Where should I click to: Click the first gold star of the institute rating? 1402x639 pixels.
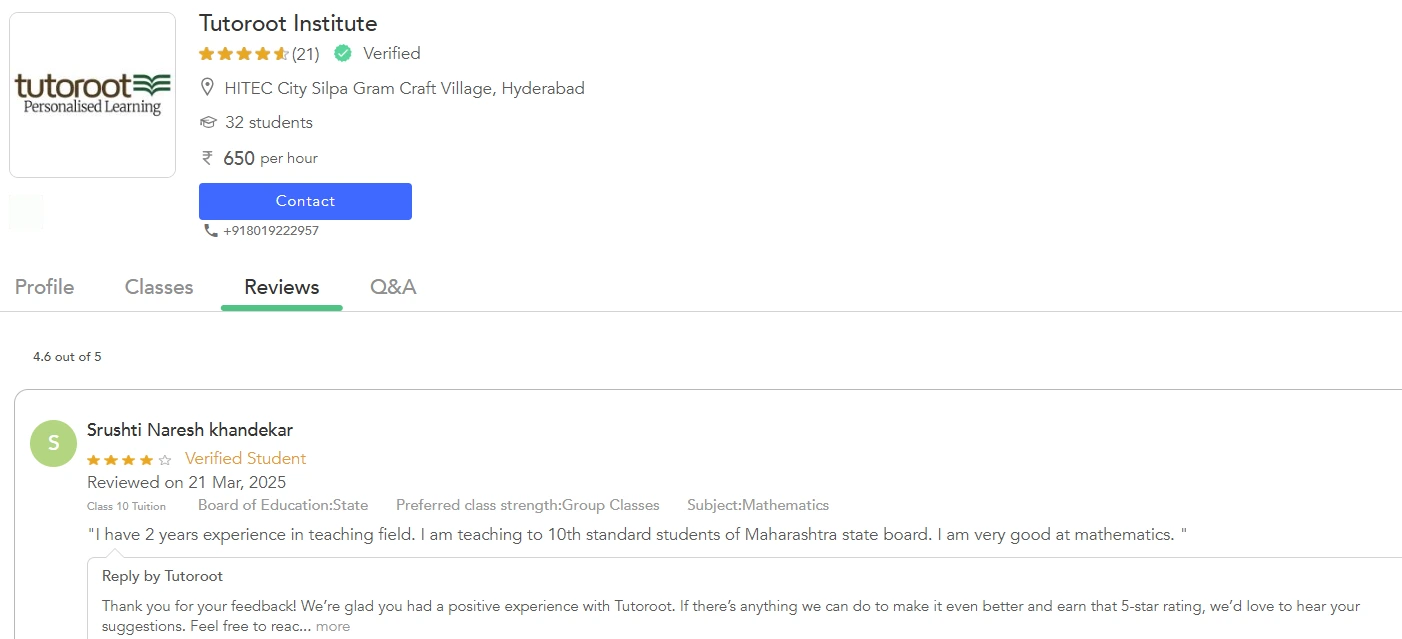point(206,53)
